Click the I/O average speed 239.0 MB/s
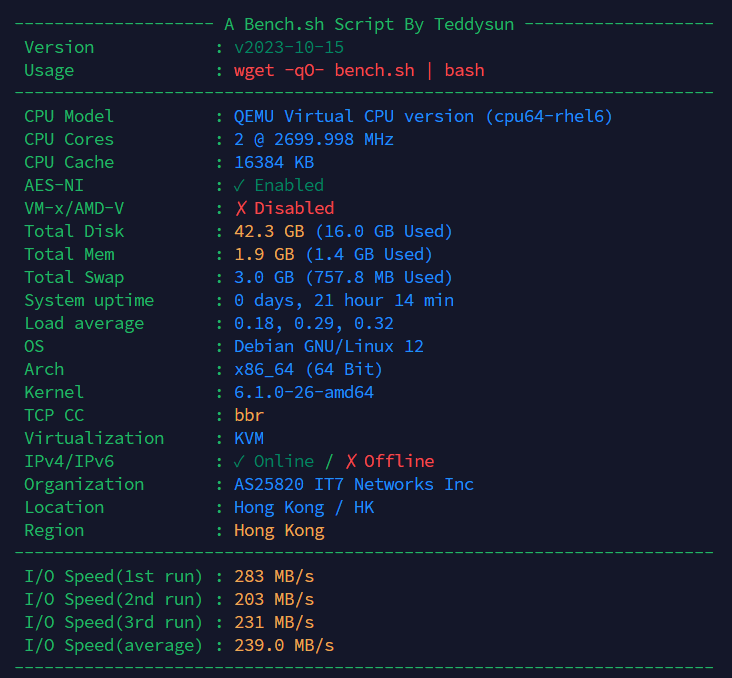732x678 pixels. [x=284, y=645]
